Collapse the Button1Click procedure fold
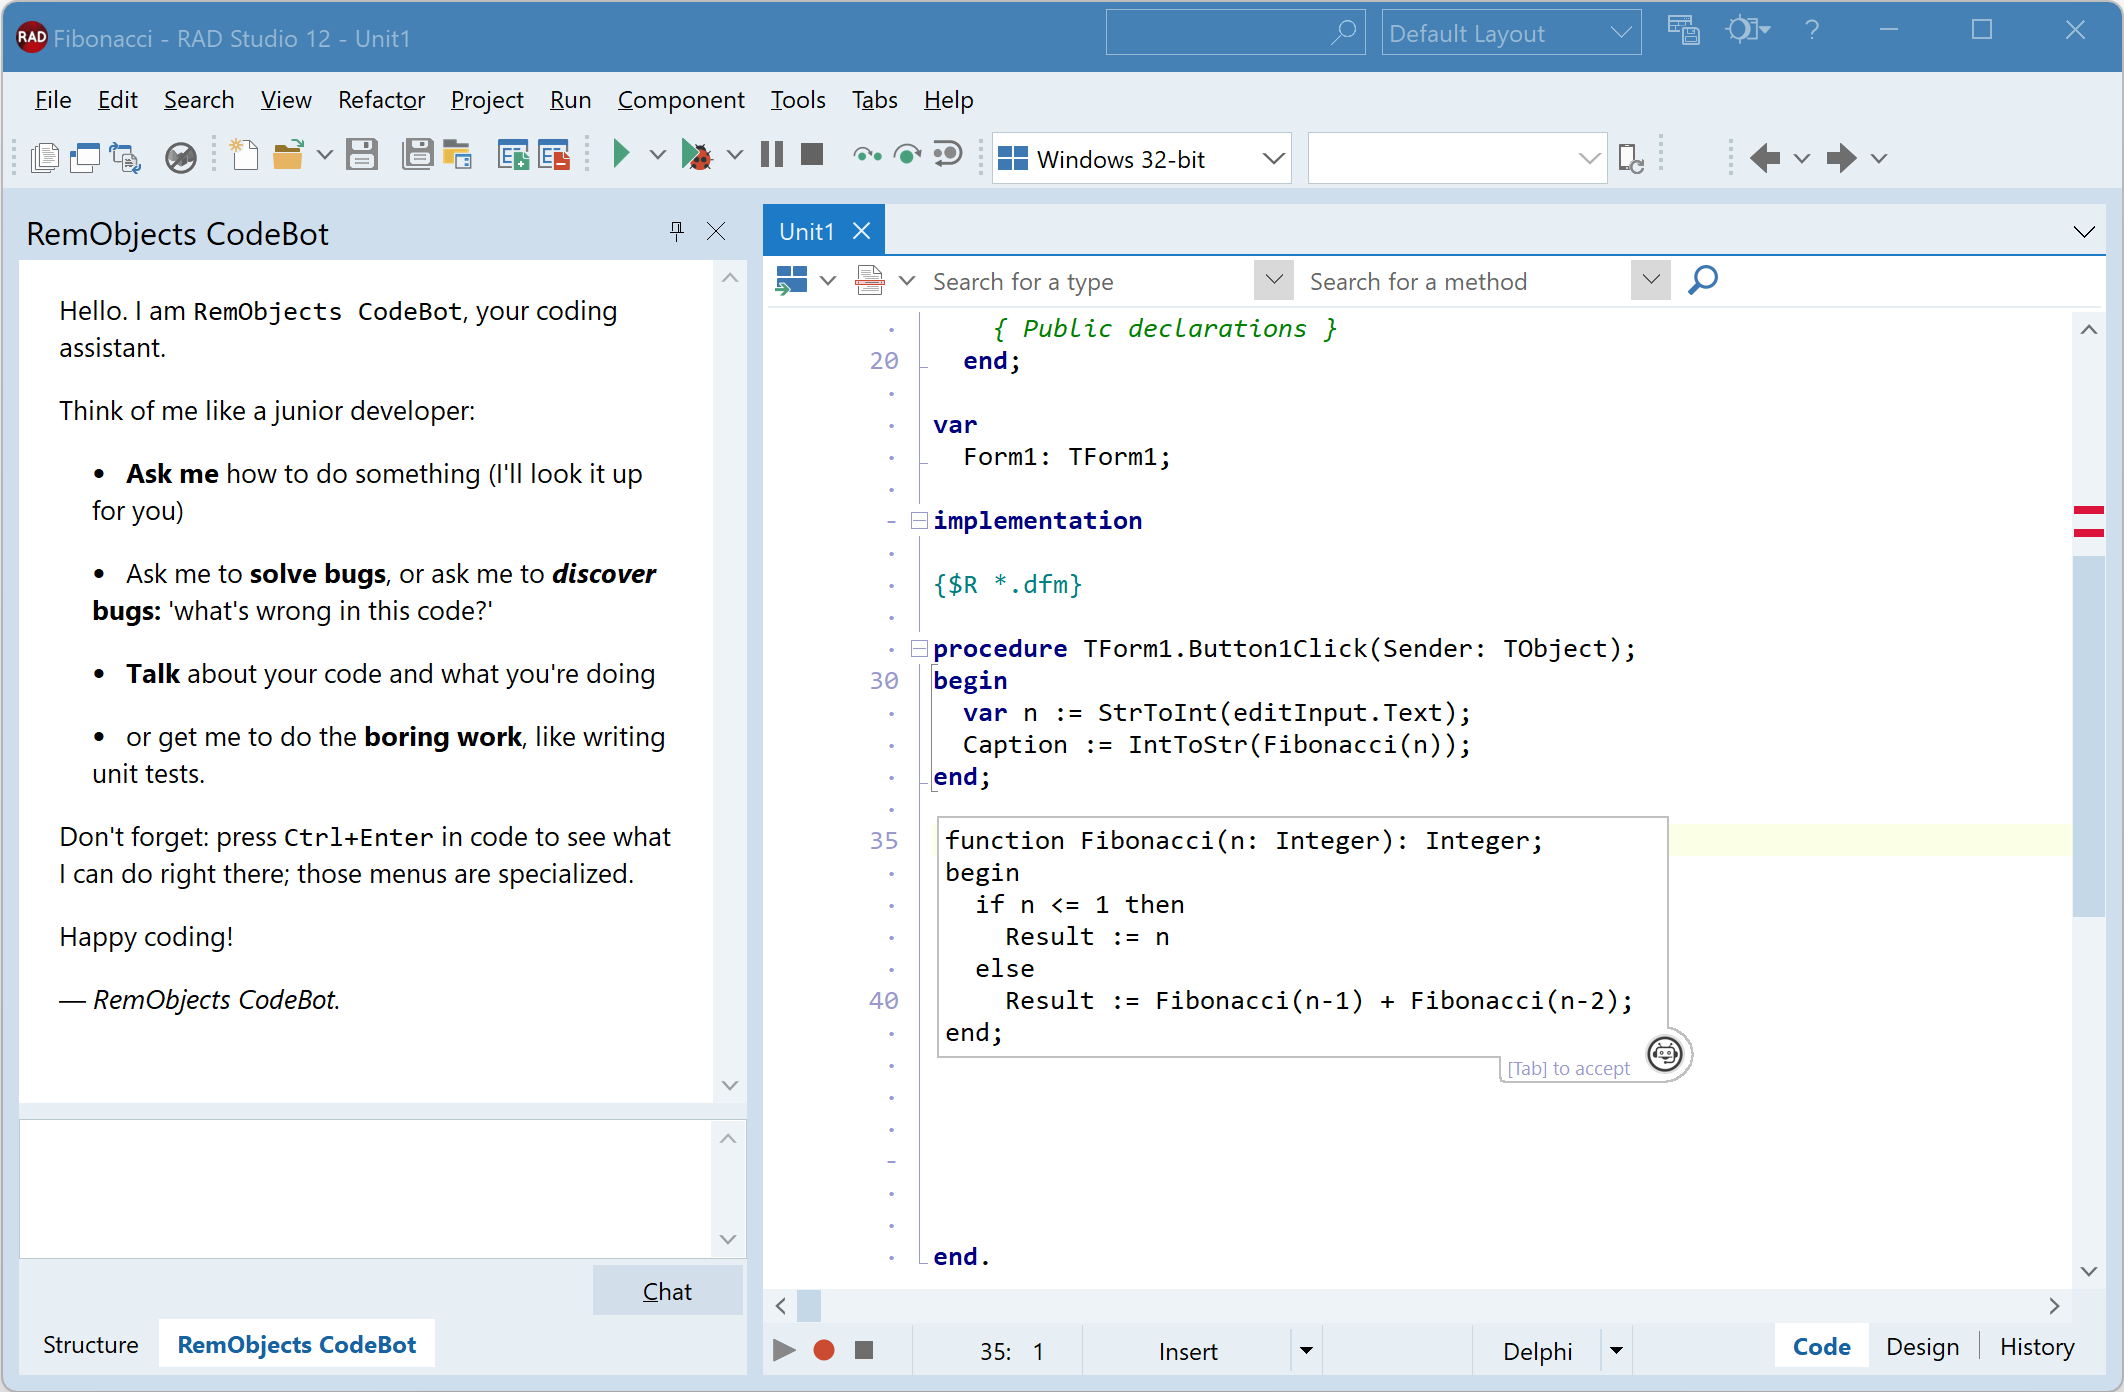 pos(919,649)
